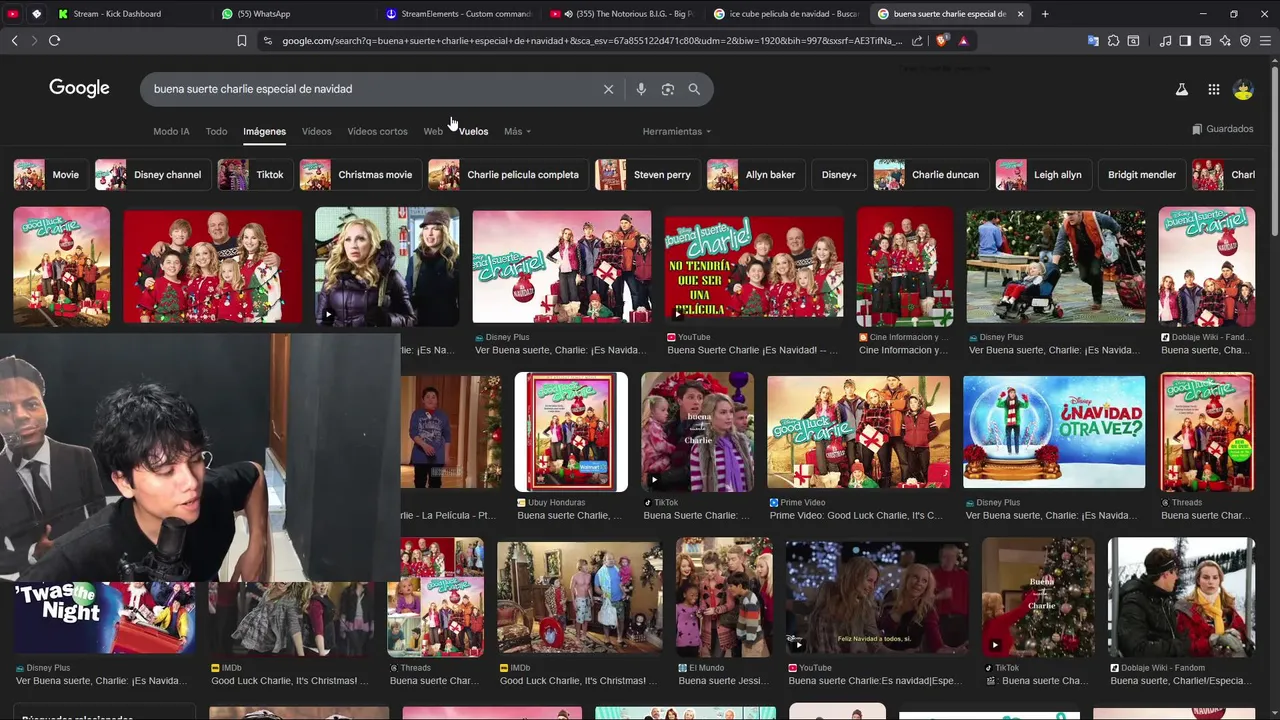
Task: Select the Videos cortos tab
Action: coord(377,131)
